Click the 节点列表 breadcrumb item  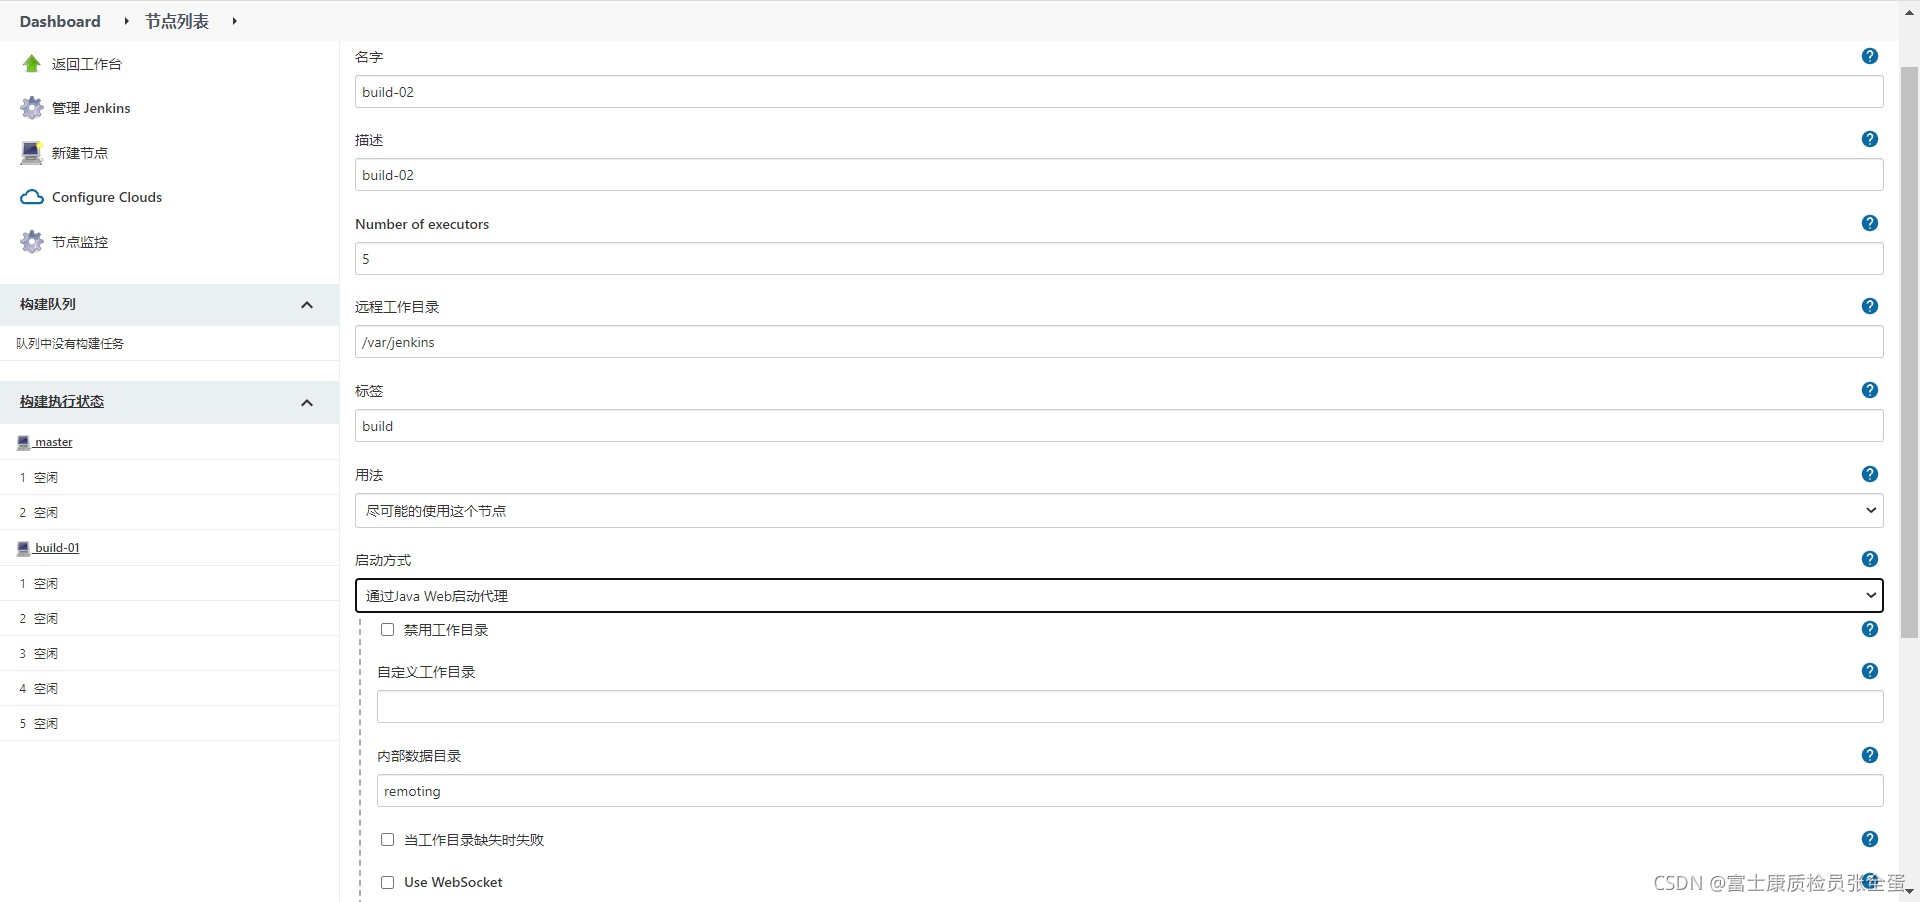click(x=177, y=21)
